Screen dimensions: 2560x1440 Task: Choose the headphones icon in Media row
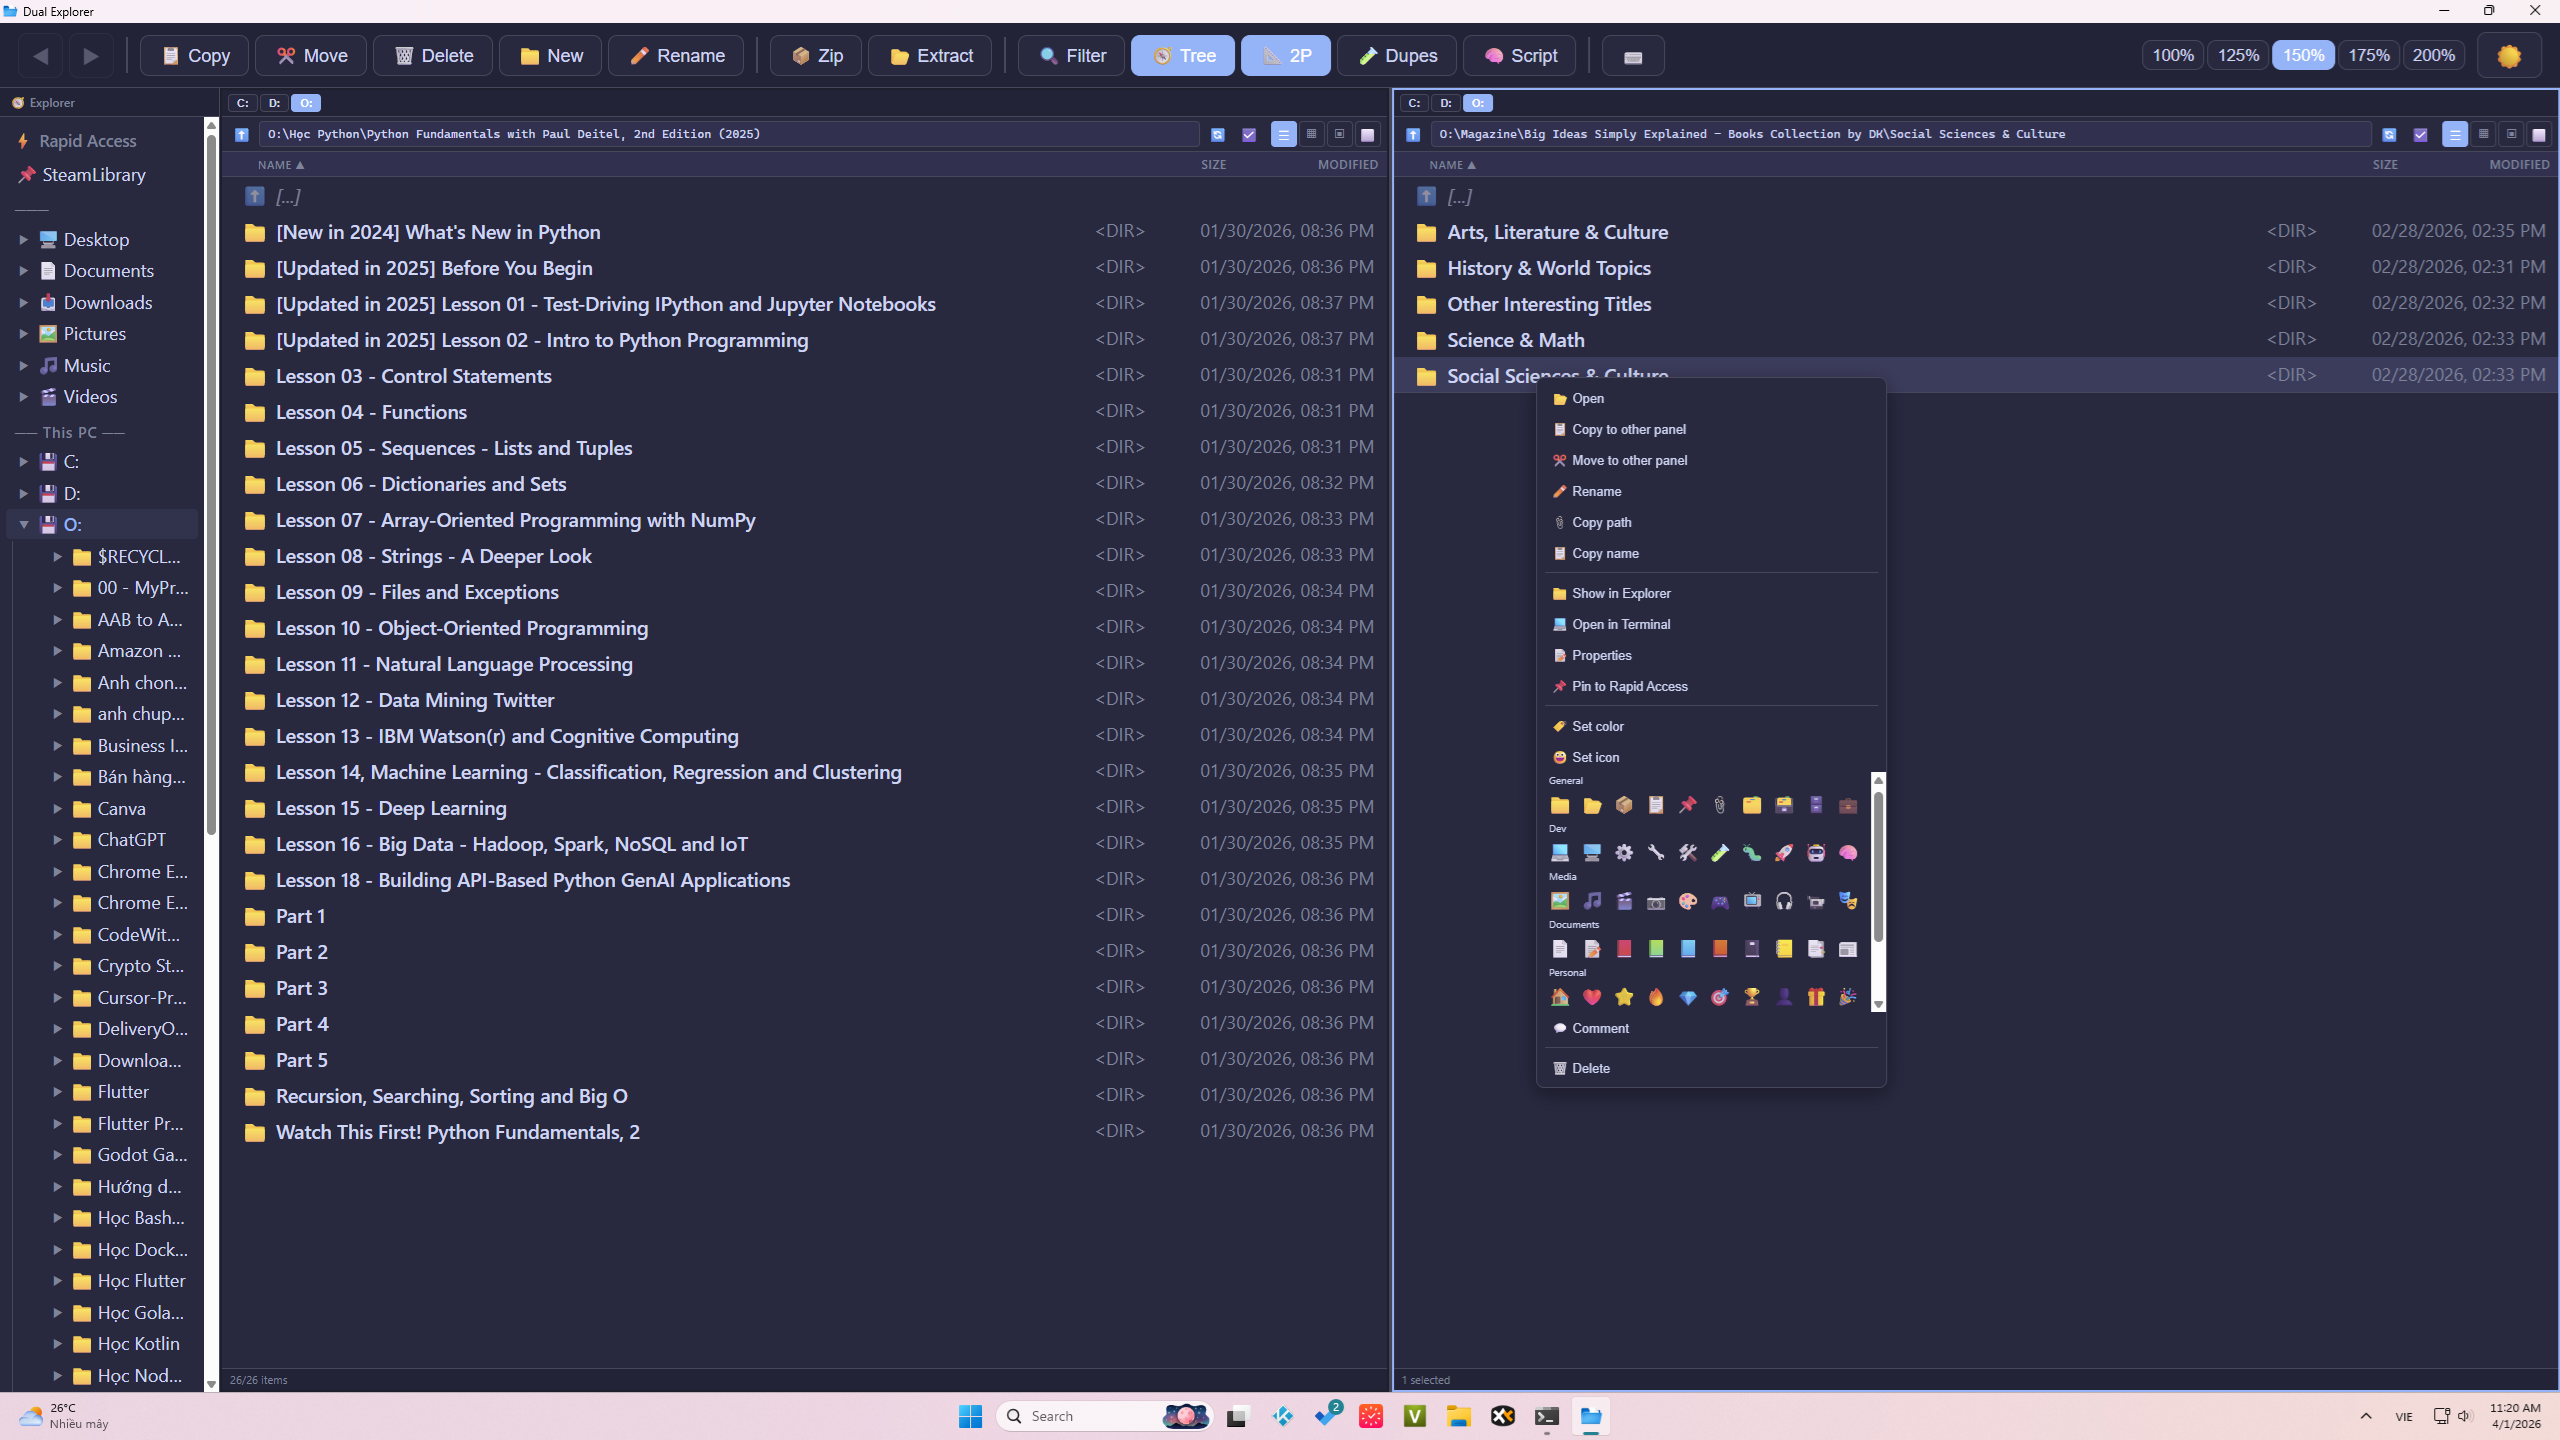pos(1784,901)
